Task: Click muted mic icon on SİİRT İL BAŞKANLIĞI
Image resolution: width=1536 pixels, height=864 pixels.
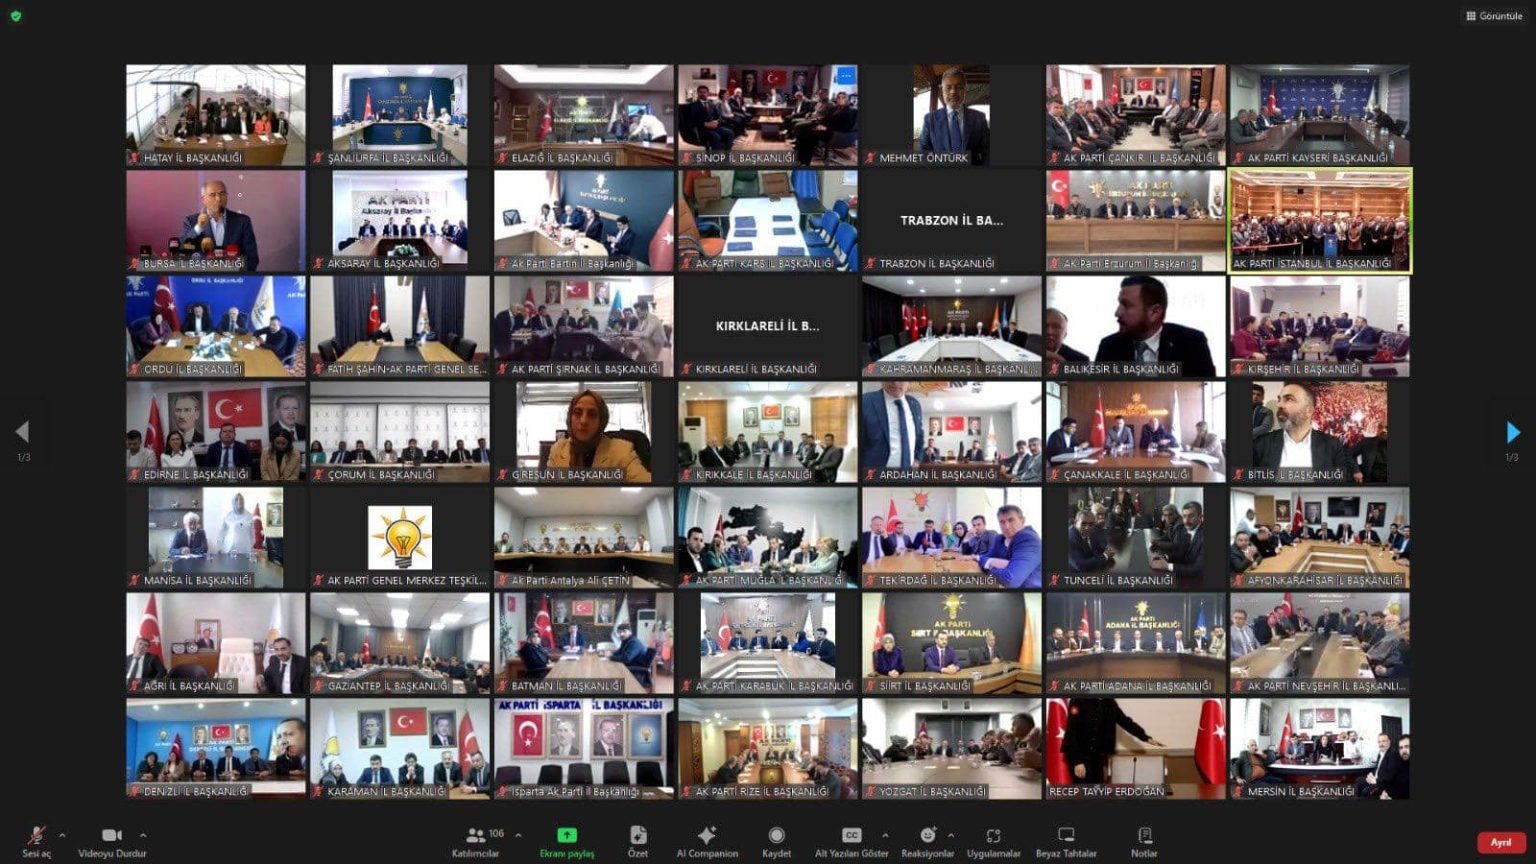Action: coord(871,686)
